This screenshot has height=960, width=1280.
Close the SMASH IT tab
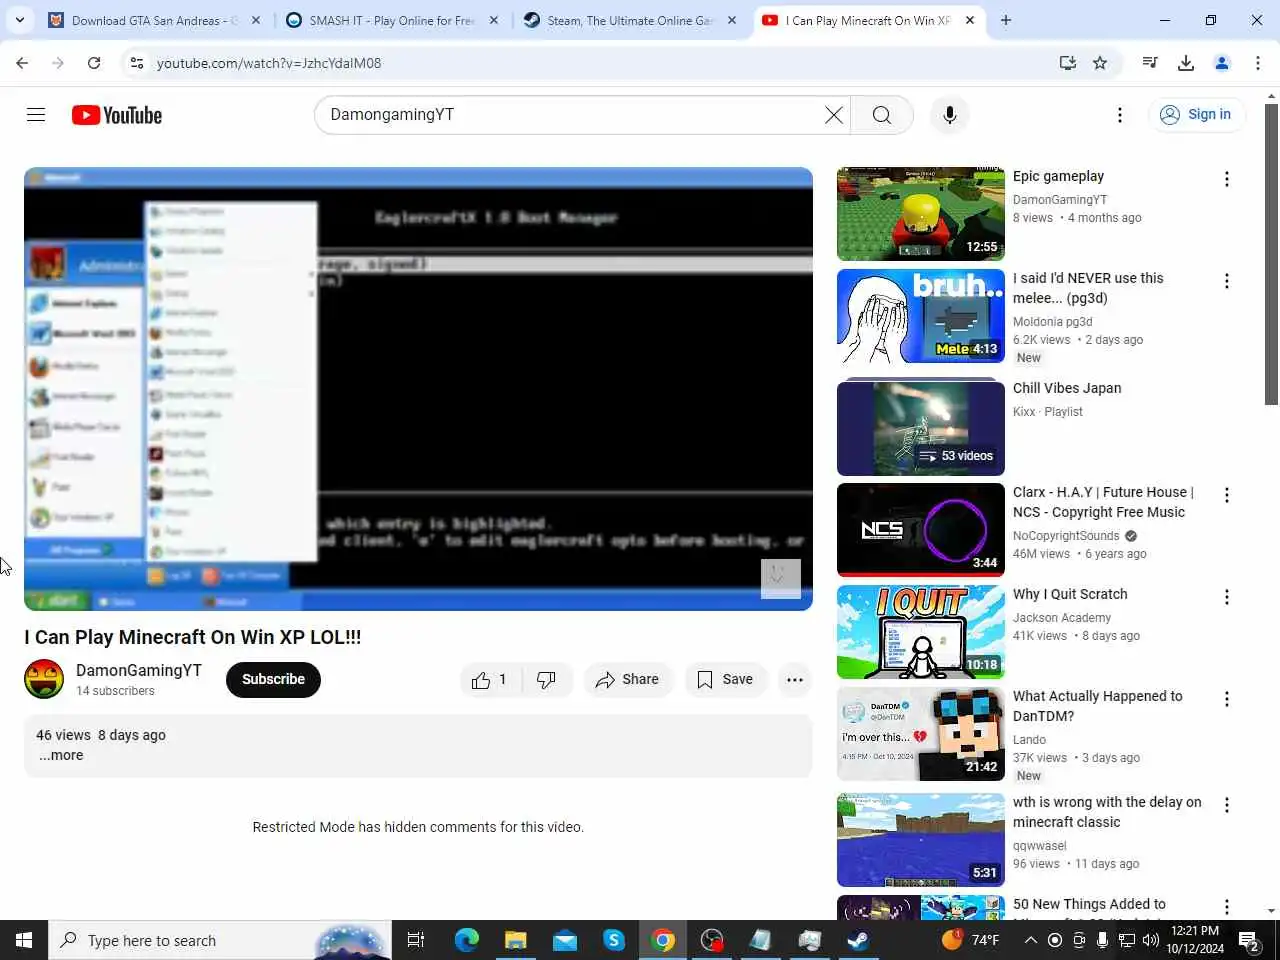tap(494, 20)
